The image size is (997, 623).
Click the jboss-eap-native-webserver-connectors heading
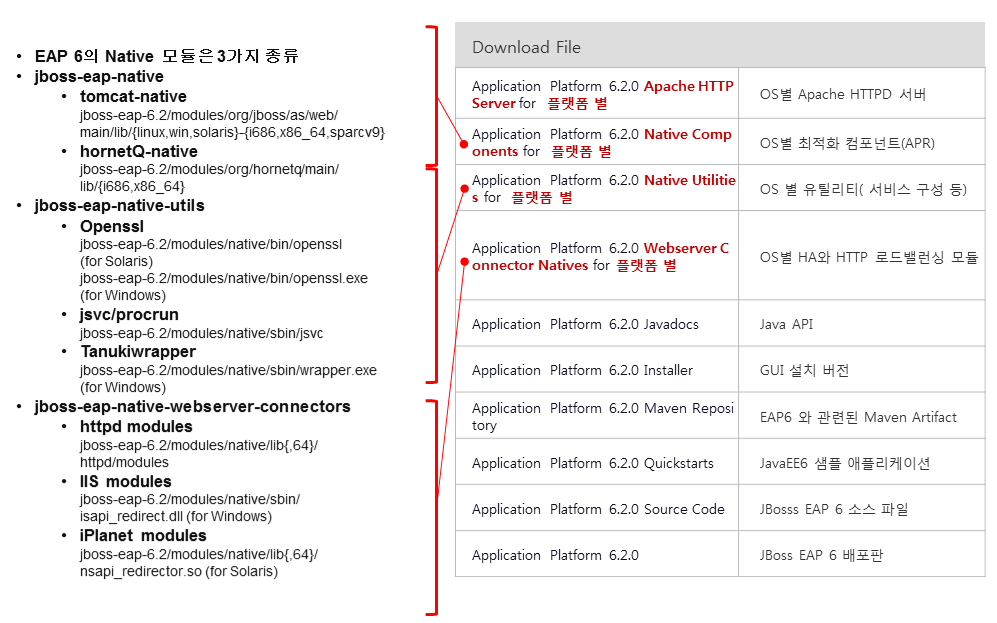coord(192,406)
